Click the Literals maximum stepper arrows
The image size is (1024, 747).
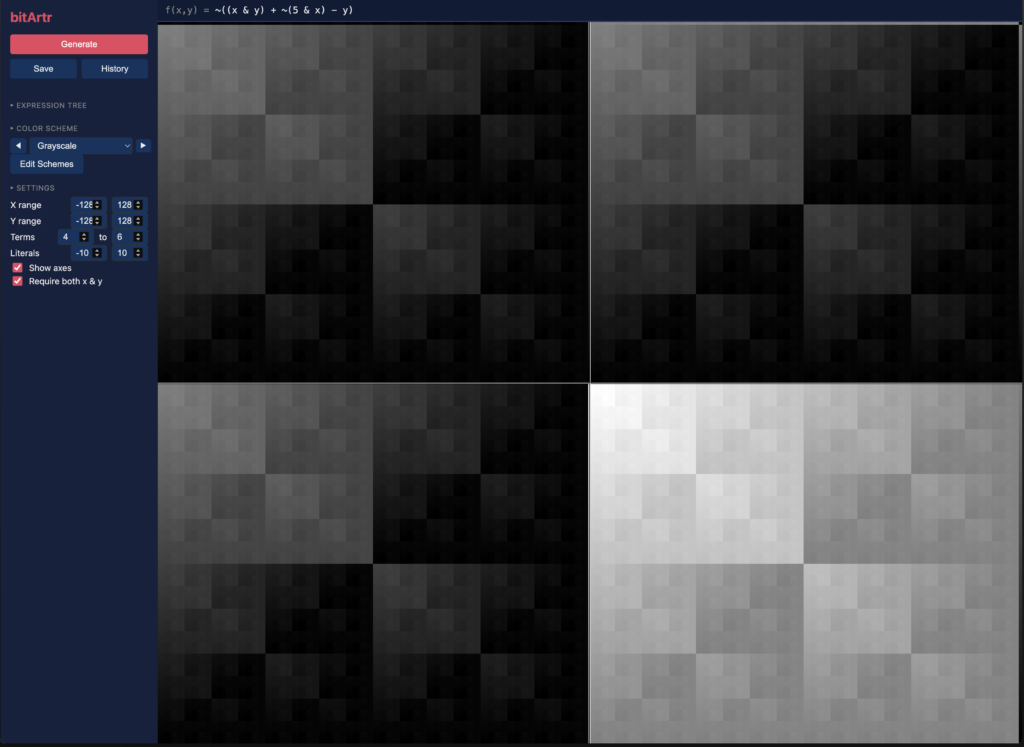138,253
